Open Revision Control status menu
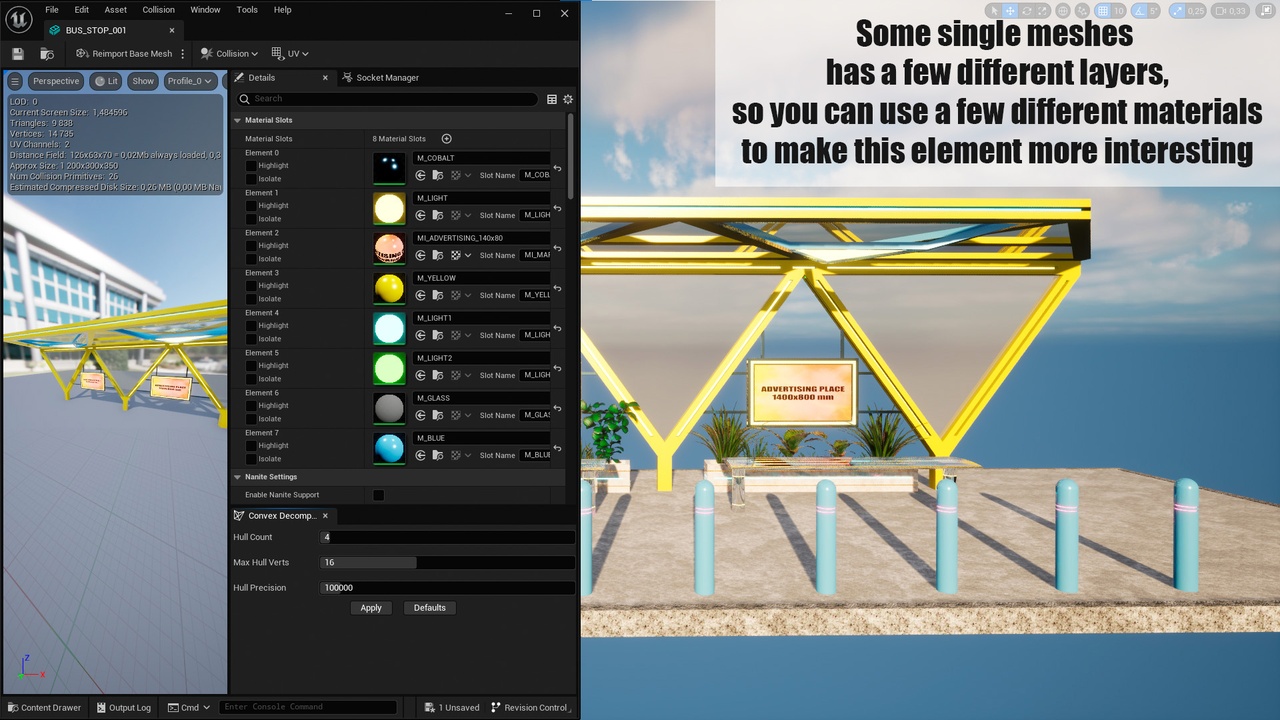The height and width of the screenshot is (720, 1280). pyautogui.click(x=530, y=707)
